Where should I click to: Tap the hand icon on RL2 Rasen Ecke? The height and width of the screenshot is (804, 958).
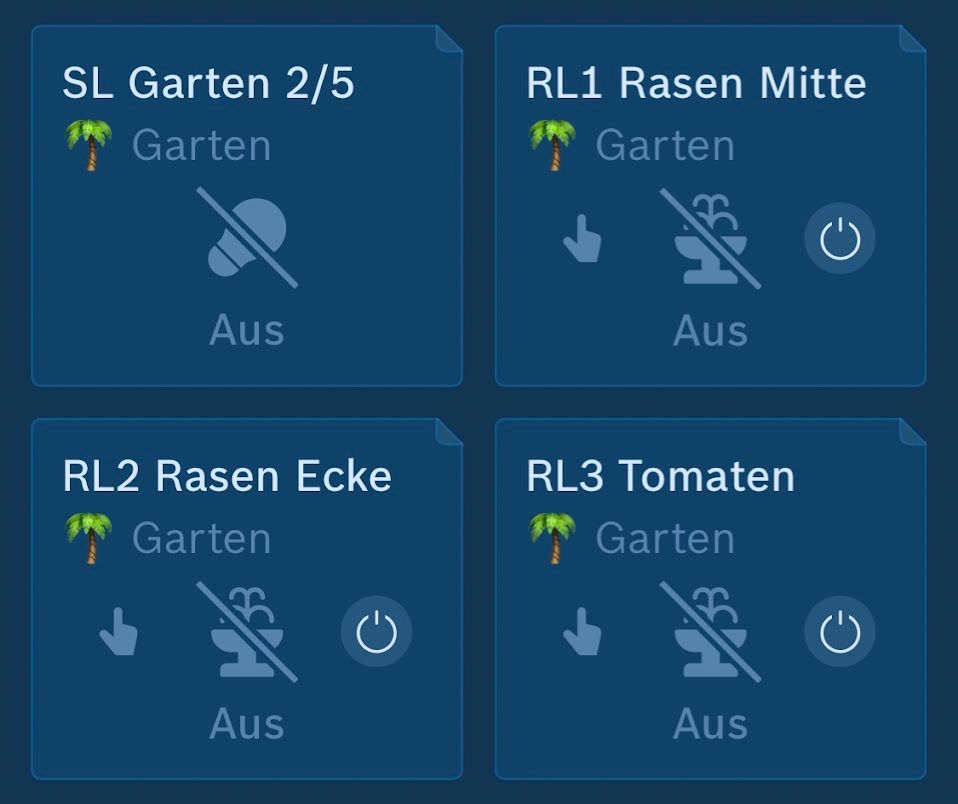click(x=118, y=633)
